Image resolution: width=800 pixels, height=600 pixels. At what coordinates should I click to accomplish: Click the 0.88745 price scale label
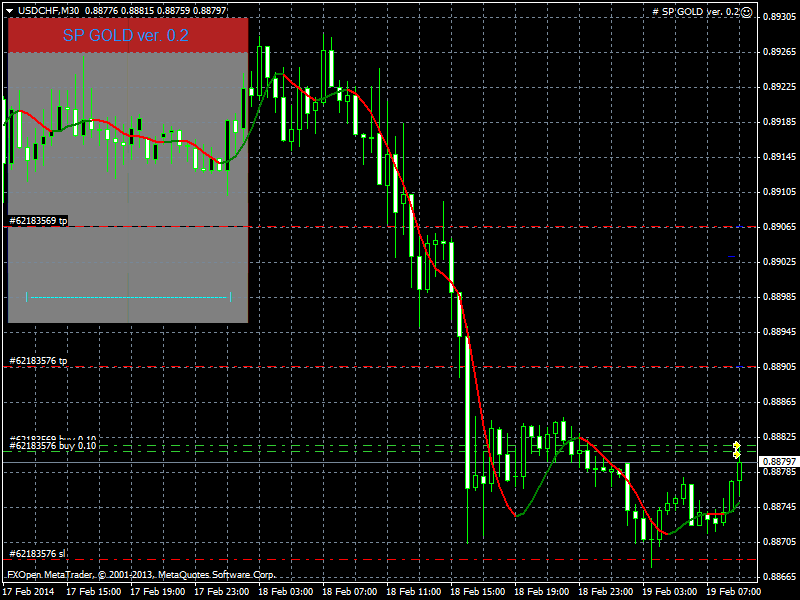pos(780,507)
